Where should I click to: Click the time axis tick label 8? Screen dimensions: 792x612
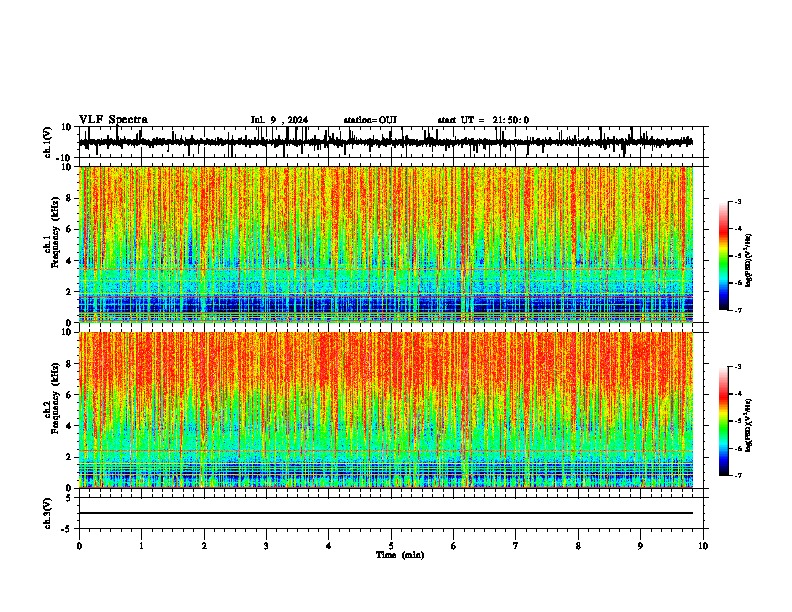(578, 546)
